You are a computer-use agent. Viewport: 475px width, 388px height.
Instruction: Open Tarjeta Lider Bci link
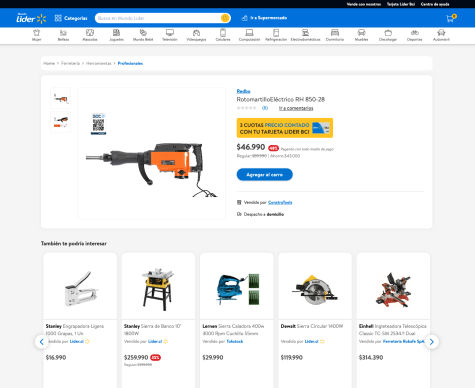coord(401,4)
